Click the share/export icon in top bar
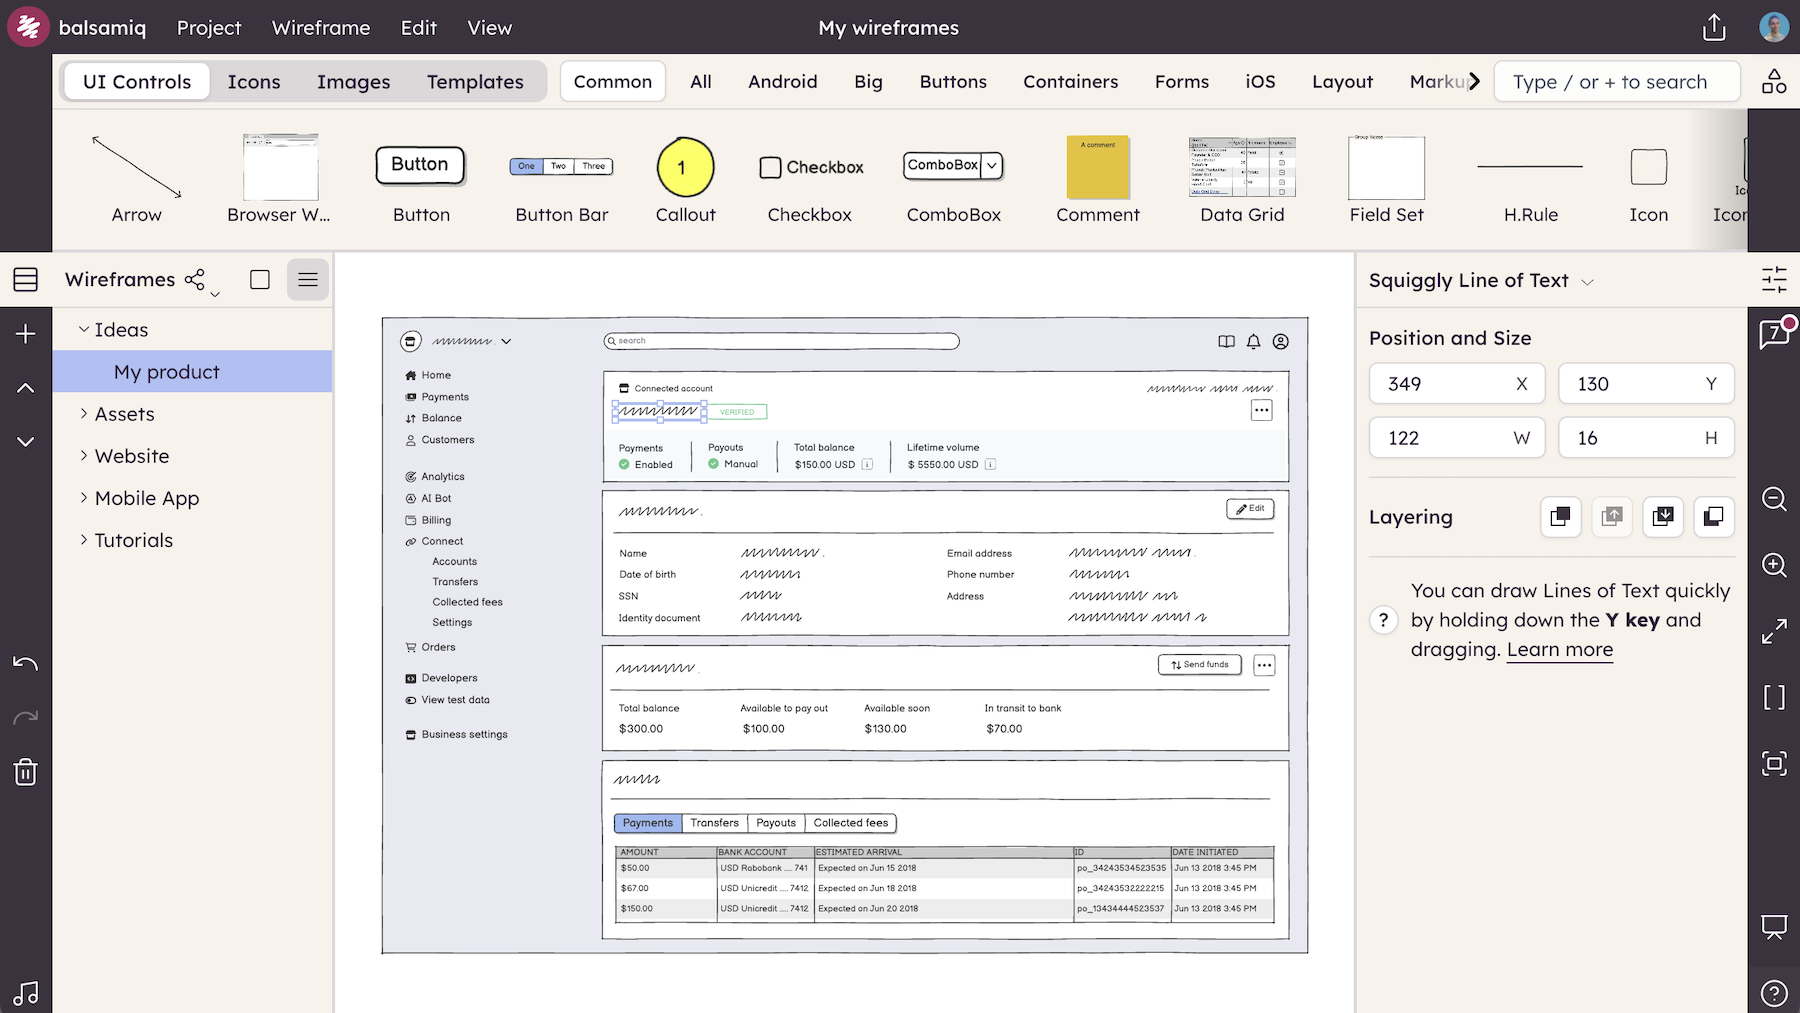The height and width of the screenshot is (1013, 1800). [1714, 27]
